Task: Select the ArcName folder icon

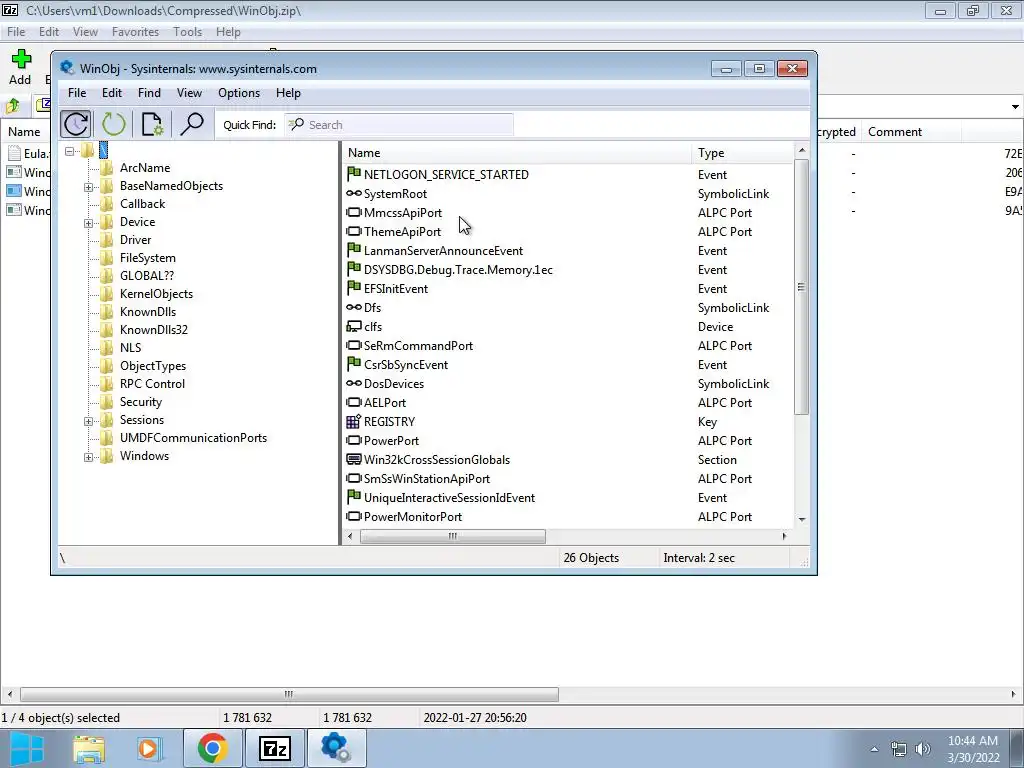Action: point(107,168)
